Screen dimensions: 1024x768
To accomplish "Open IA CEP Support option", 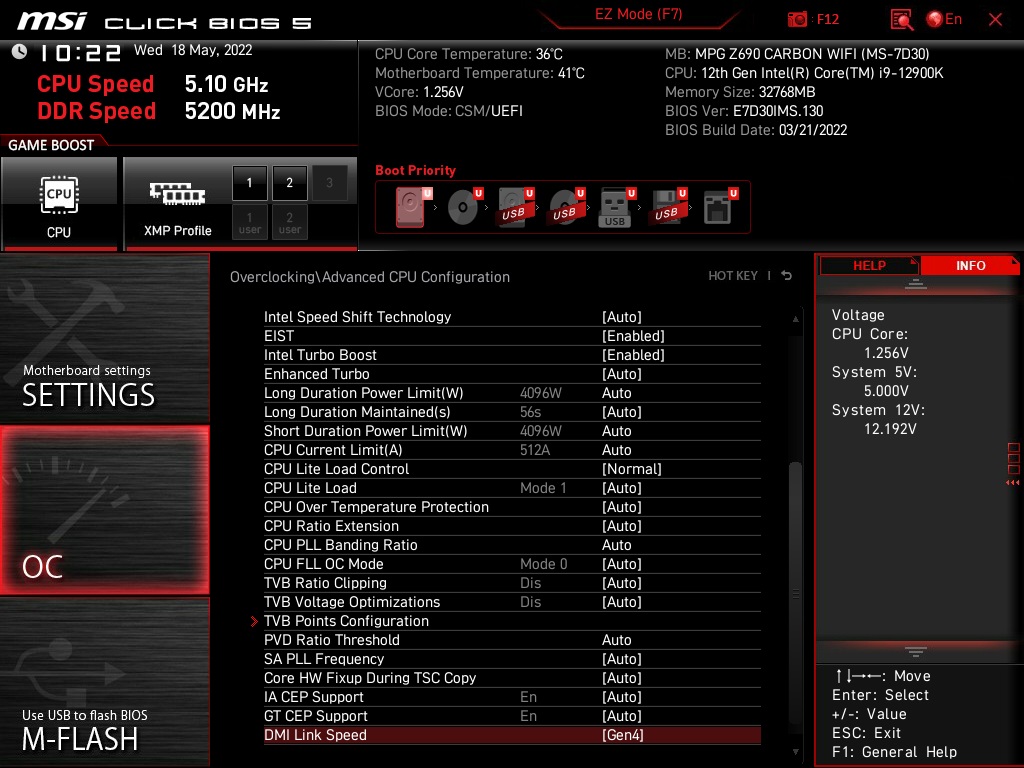I will click(512, 696).
